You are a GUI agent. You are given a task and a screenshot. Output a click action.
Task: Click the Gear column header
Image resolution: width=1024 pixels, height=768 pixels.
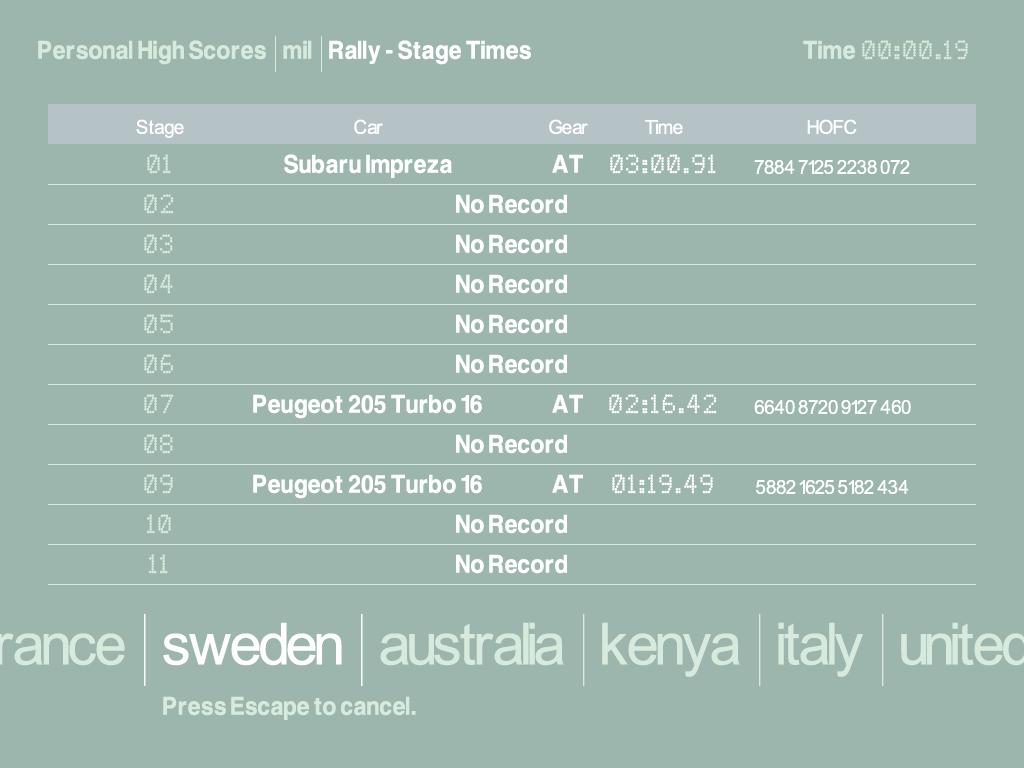[x=567, y=127]
